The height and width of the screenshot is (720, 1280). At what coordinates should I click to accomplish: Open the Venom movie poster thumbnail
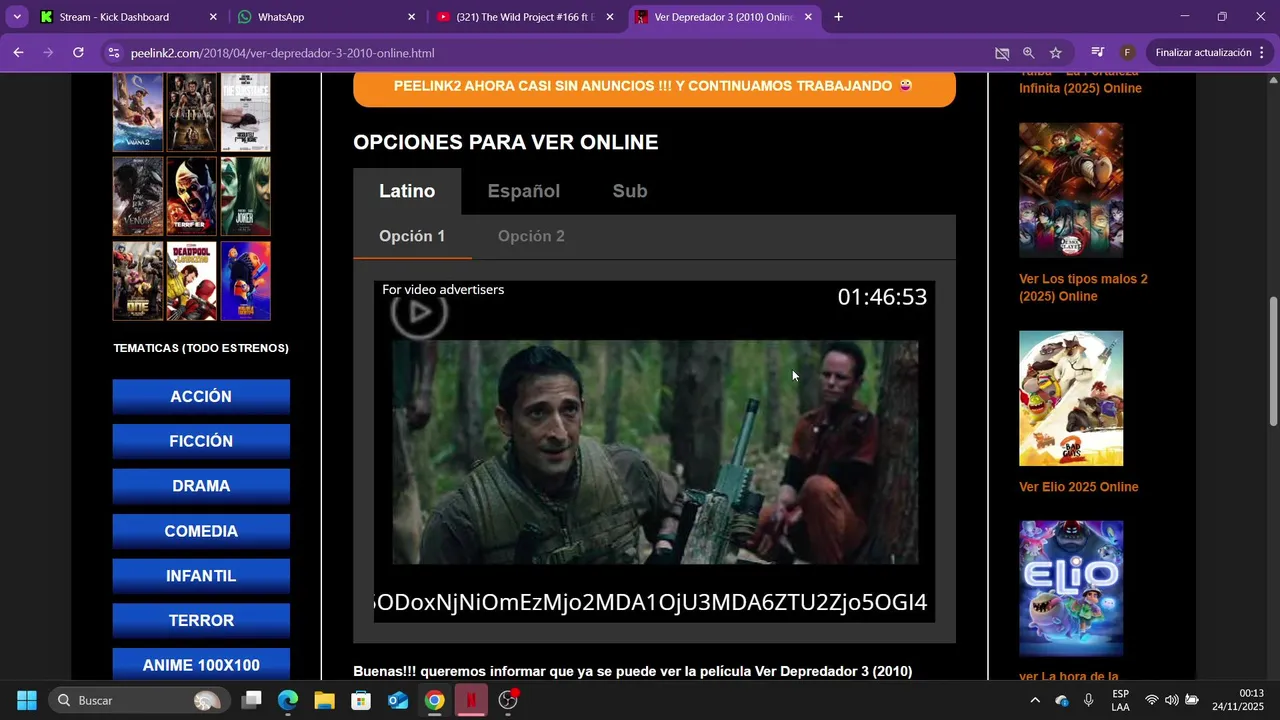point(138,196)
